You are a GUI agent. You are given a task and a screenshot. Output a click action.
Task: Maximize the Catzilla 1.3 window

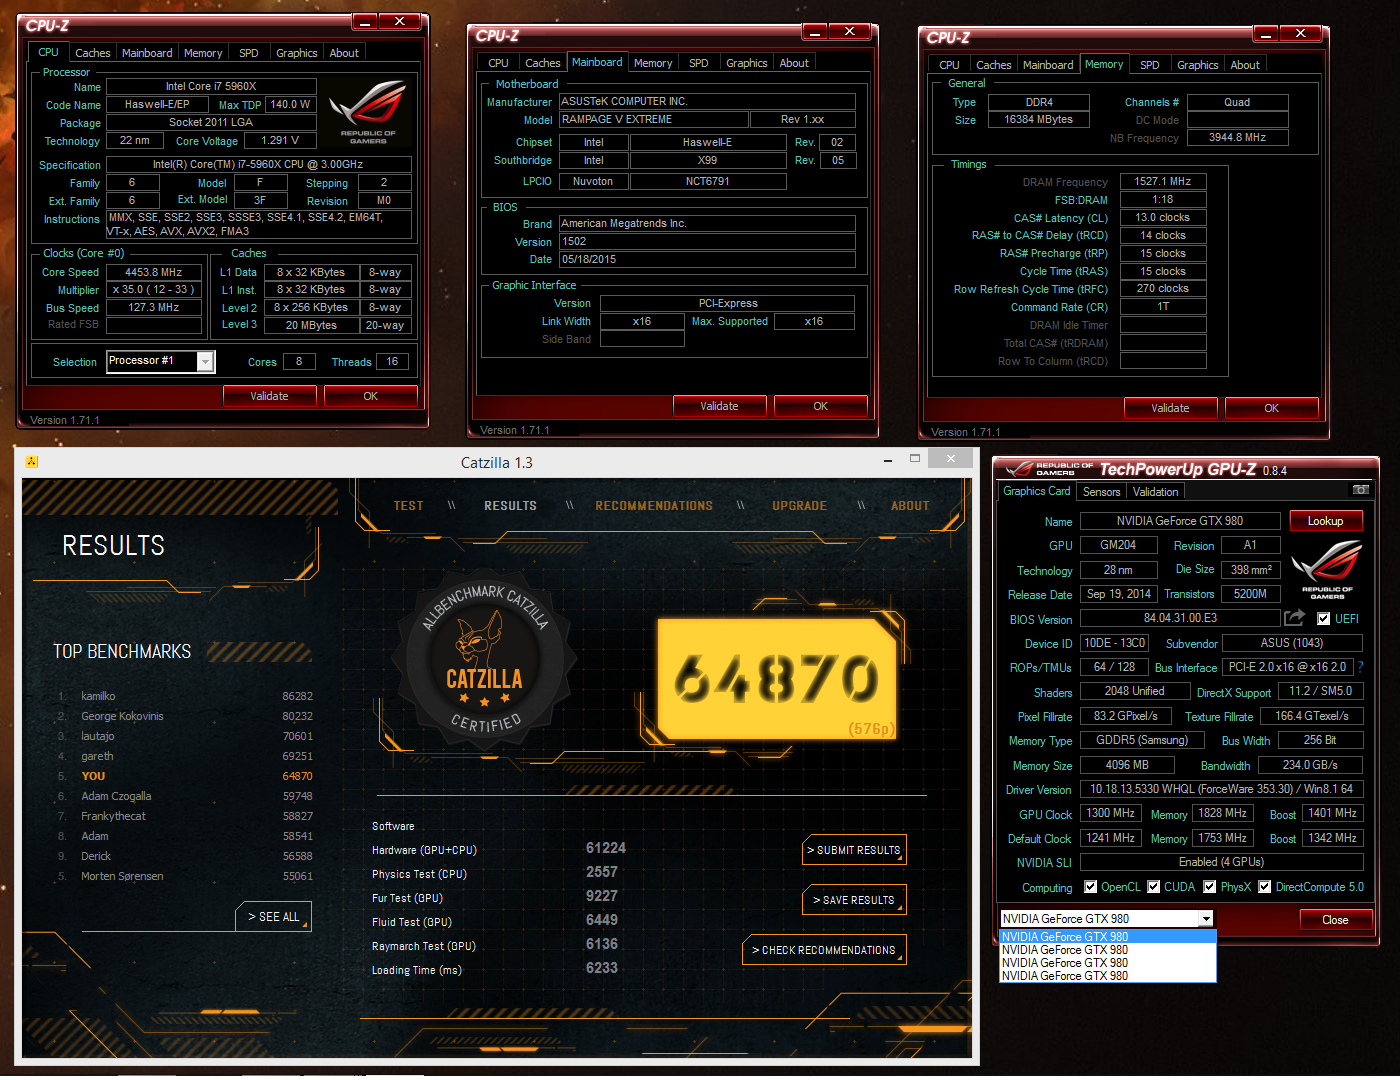914,458
